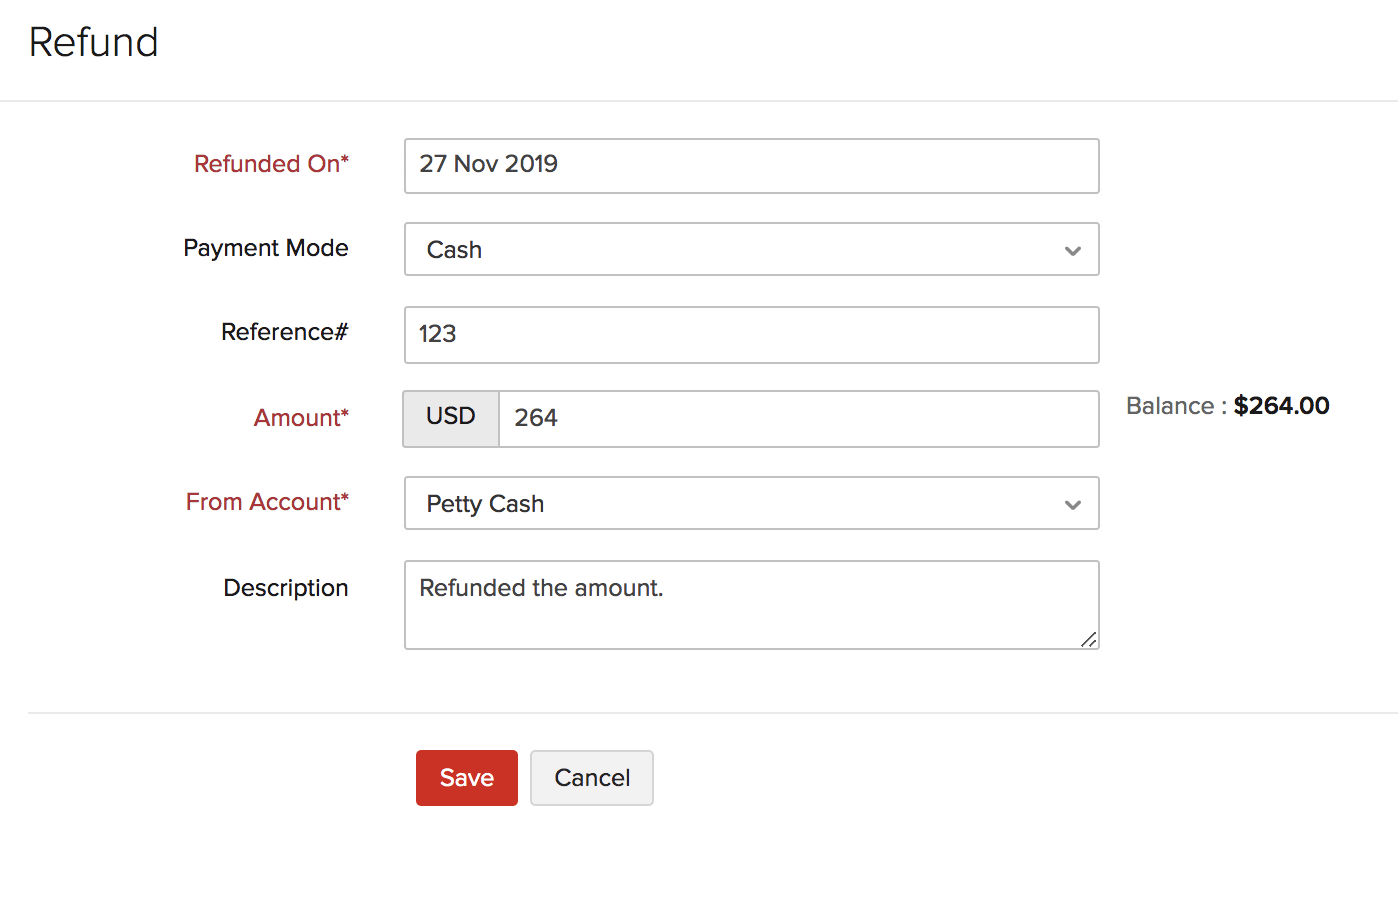Select the text Refunded the amount

(x=542, y=588)
